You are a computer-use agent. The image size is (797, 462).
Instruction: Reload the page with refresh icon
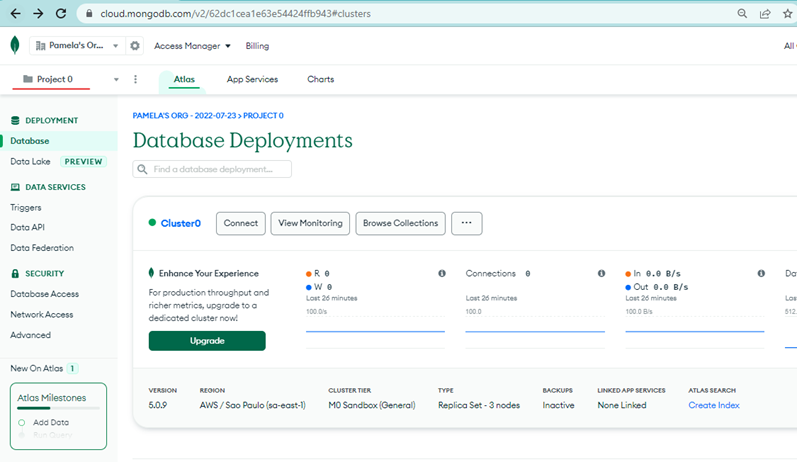coord(61,14)
